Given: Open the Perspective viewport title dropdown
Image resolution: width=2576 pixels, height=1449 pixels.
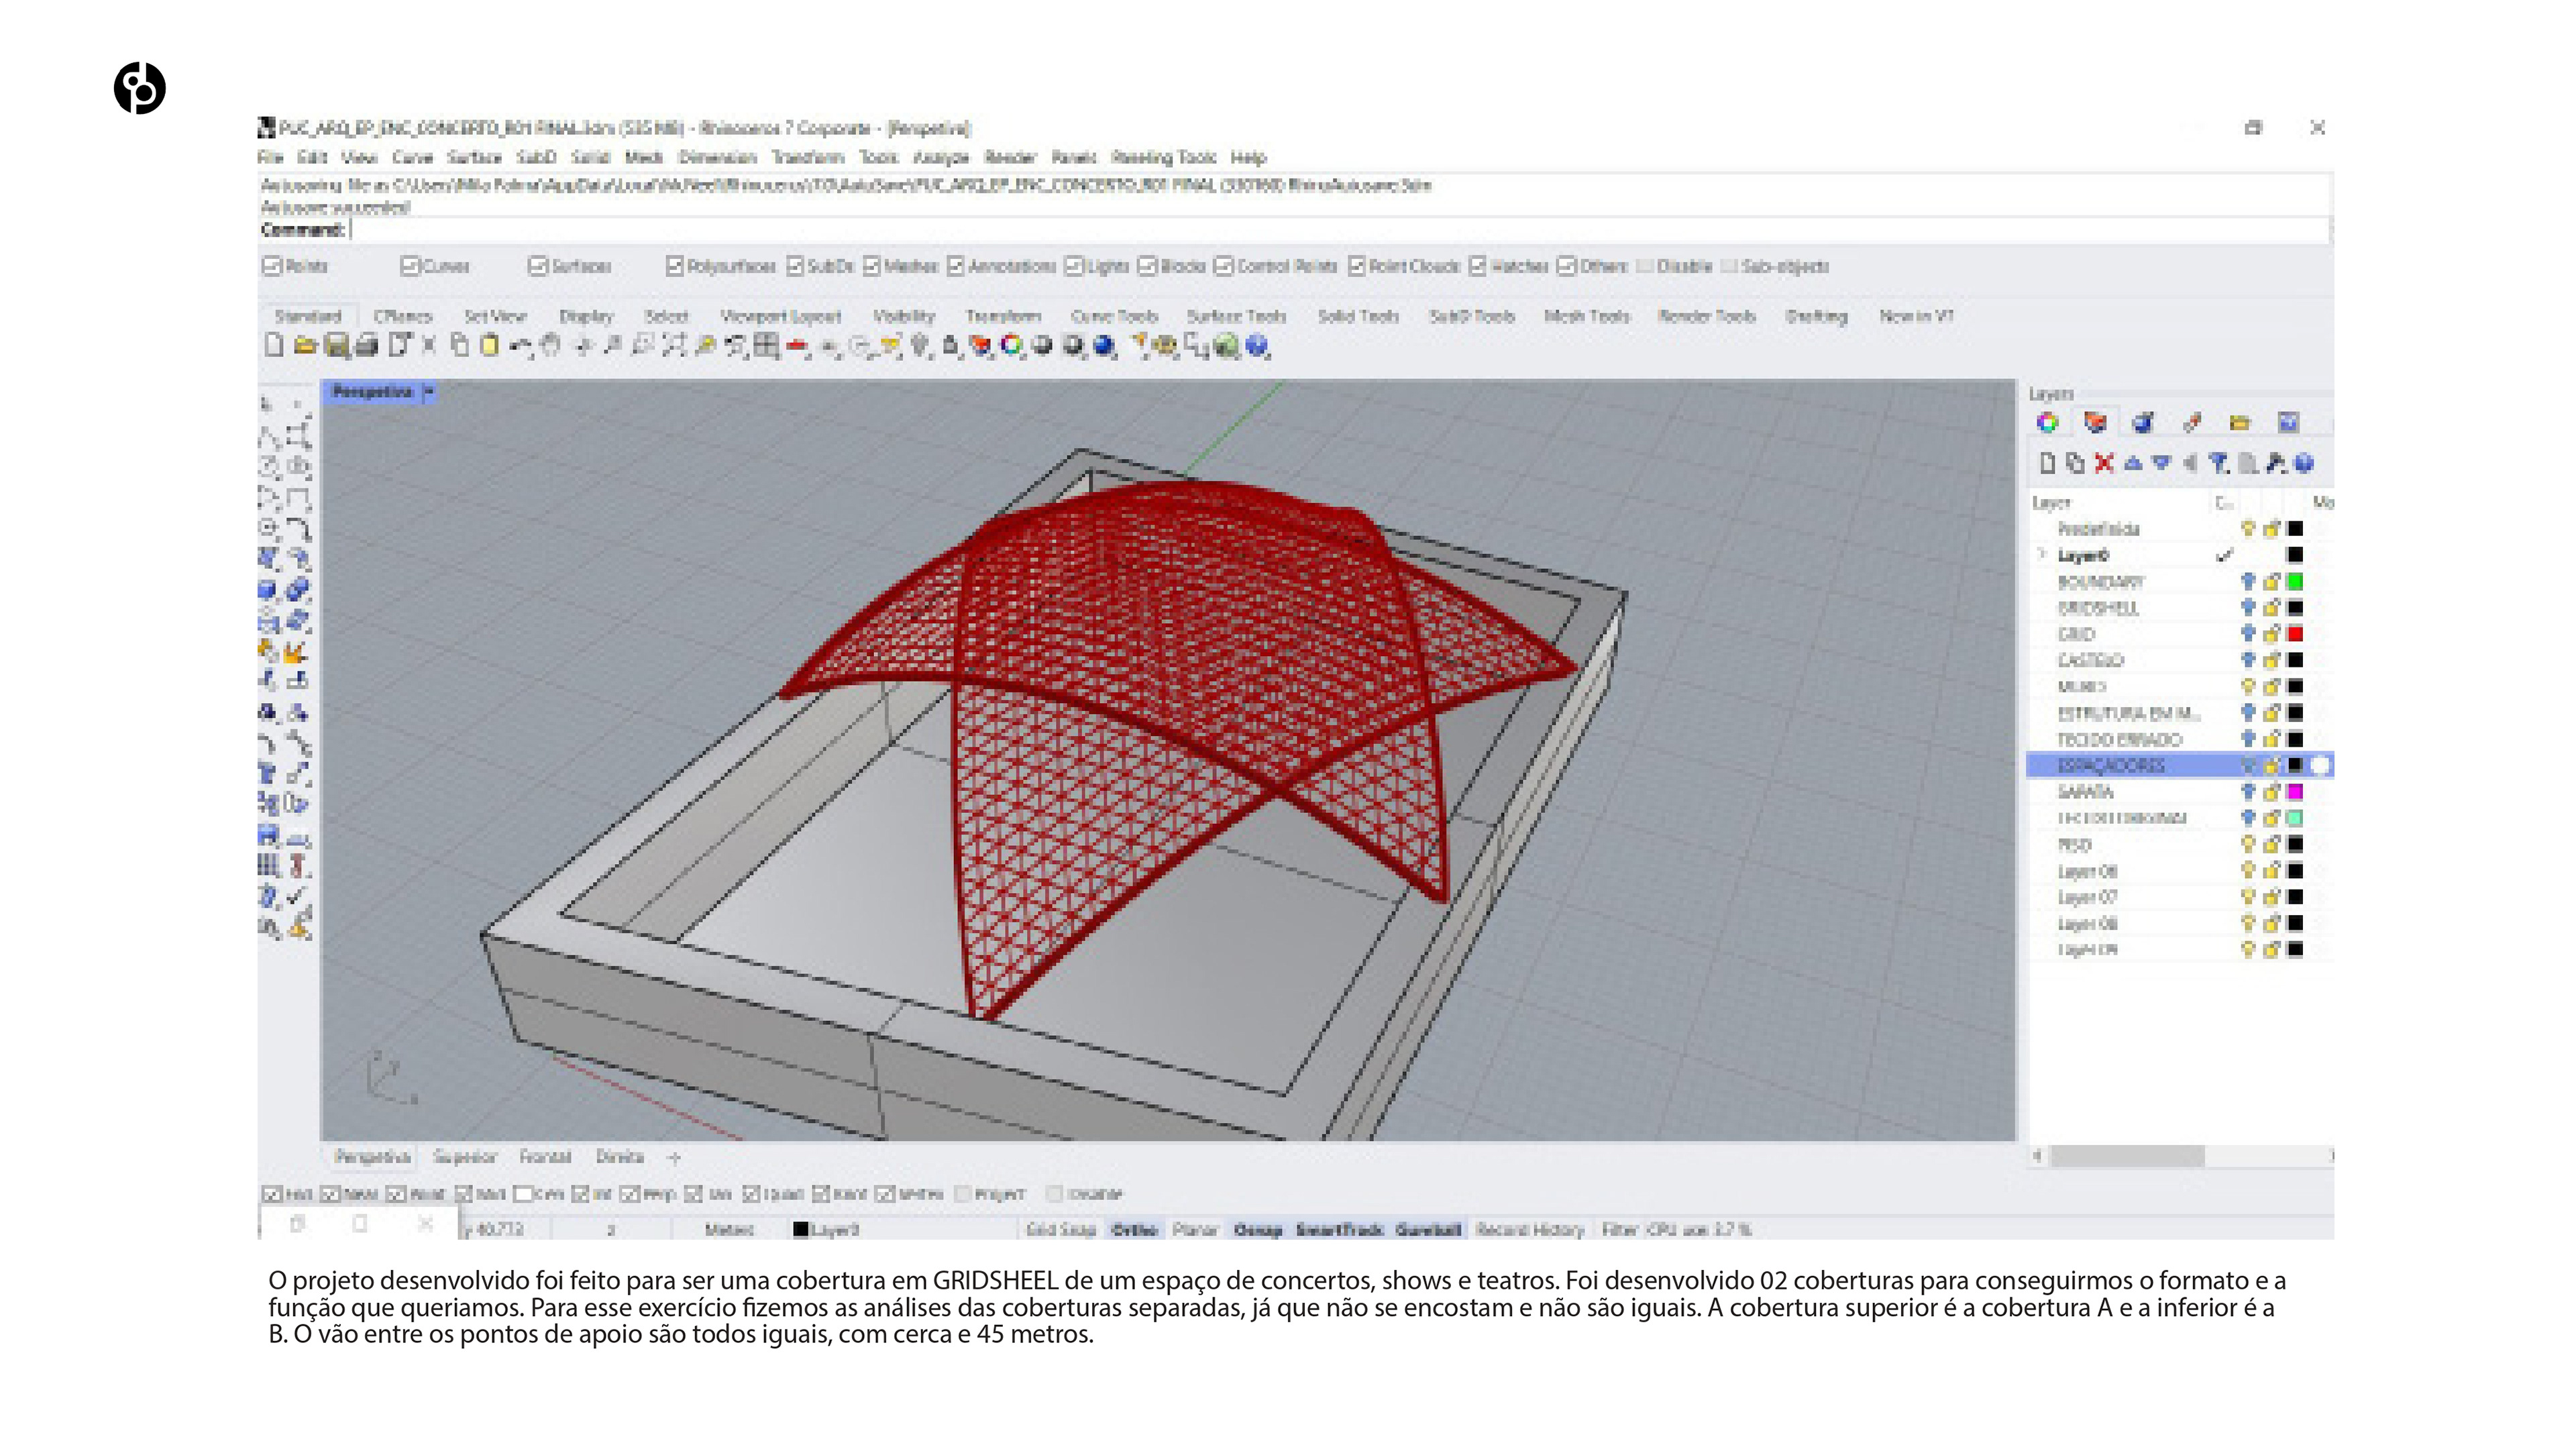Looking at the screenshot, I should (x=429, y=392).
